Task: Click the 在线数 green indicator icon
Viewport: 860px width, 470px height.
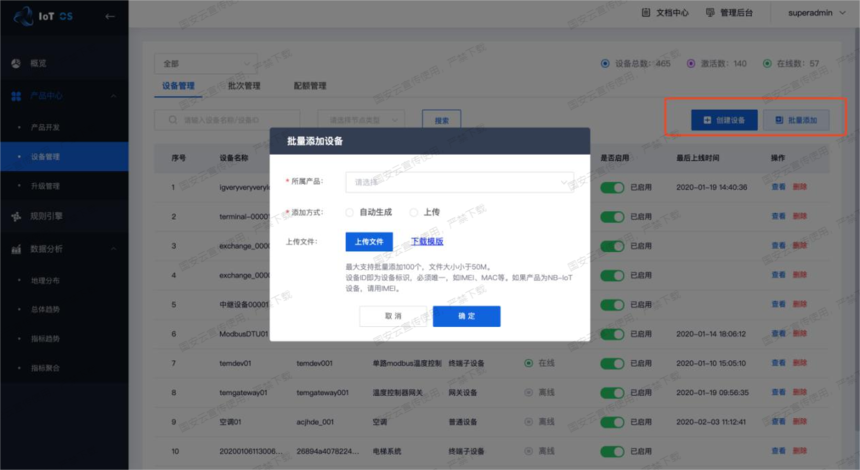Action: (767, 64)
